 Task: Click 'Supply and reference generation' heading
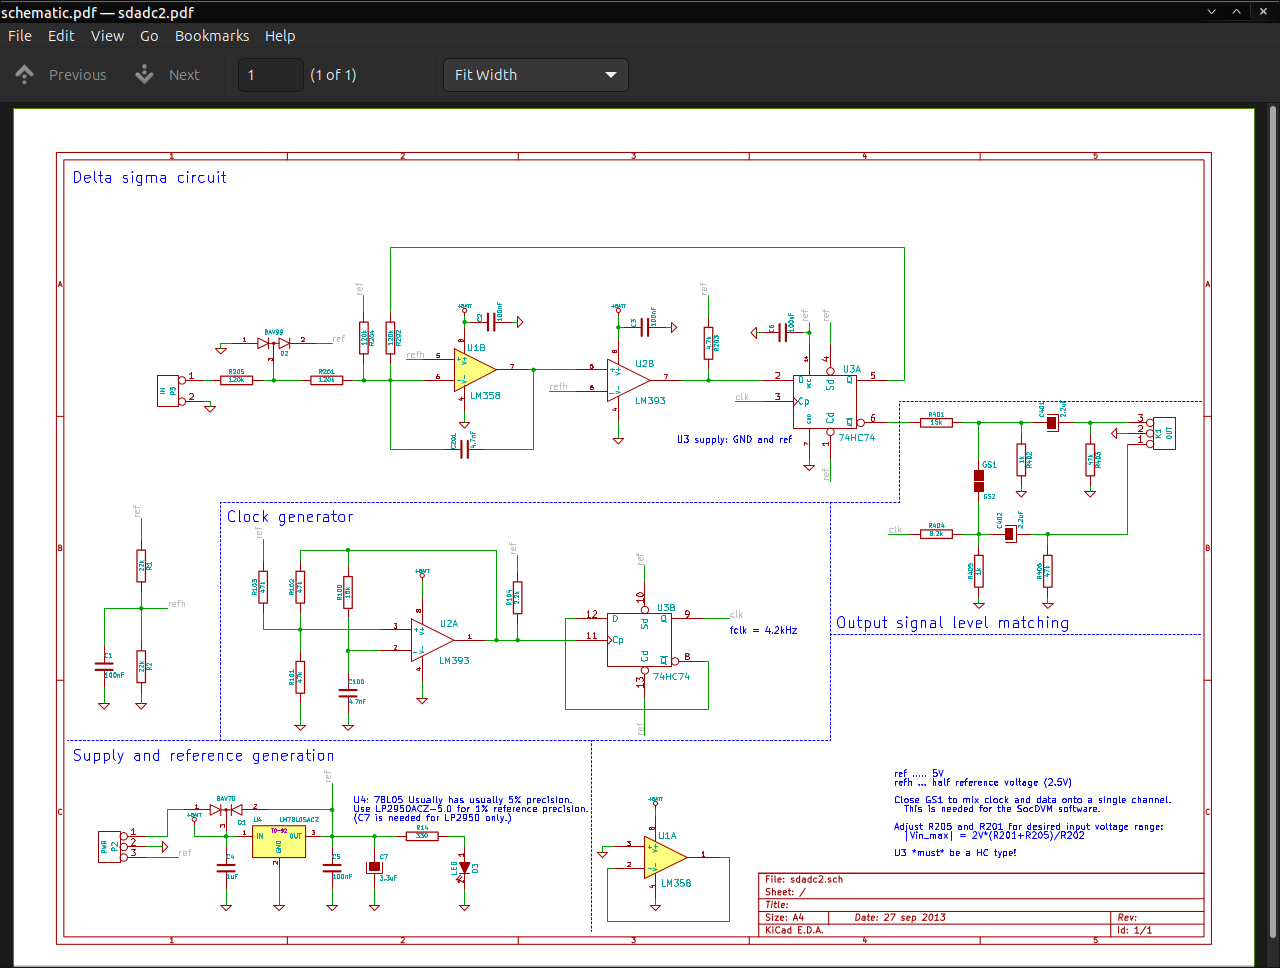point(204,756)
